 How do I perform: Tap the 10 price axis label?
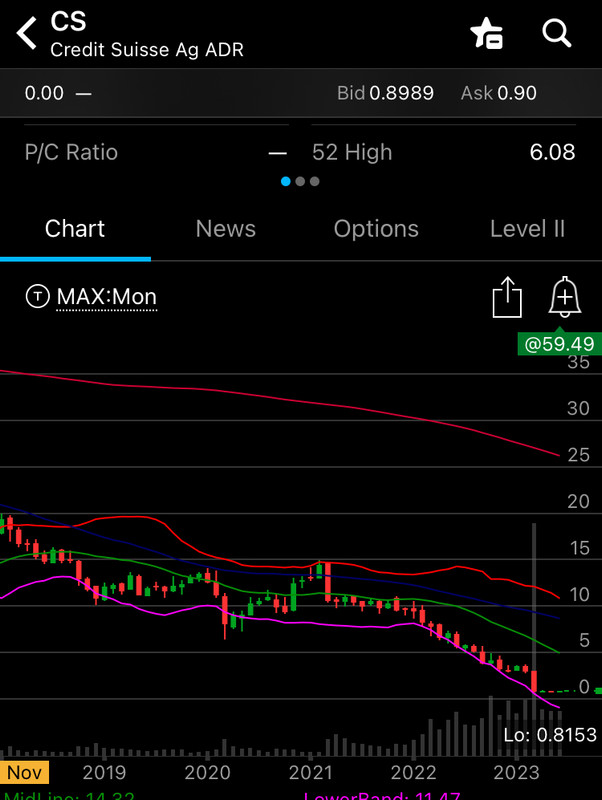(x=580, y=594)
